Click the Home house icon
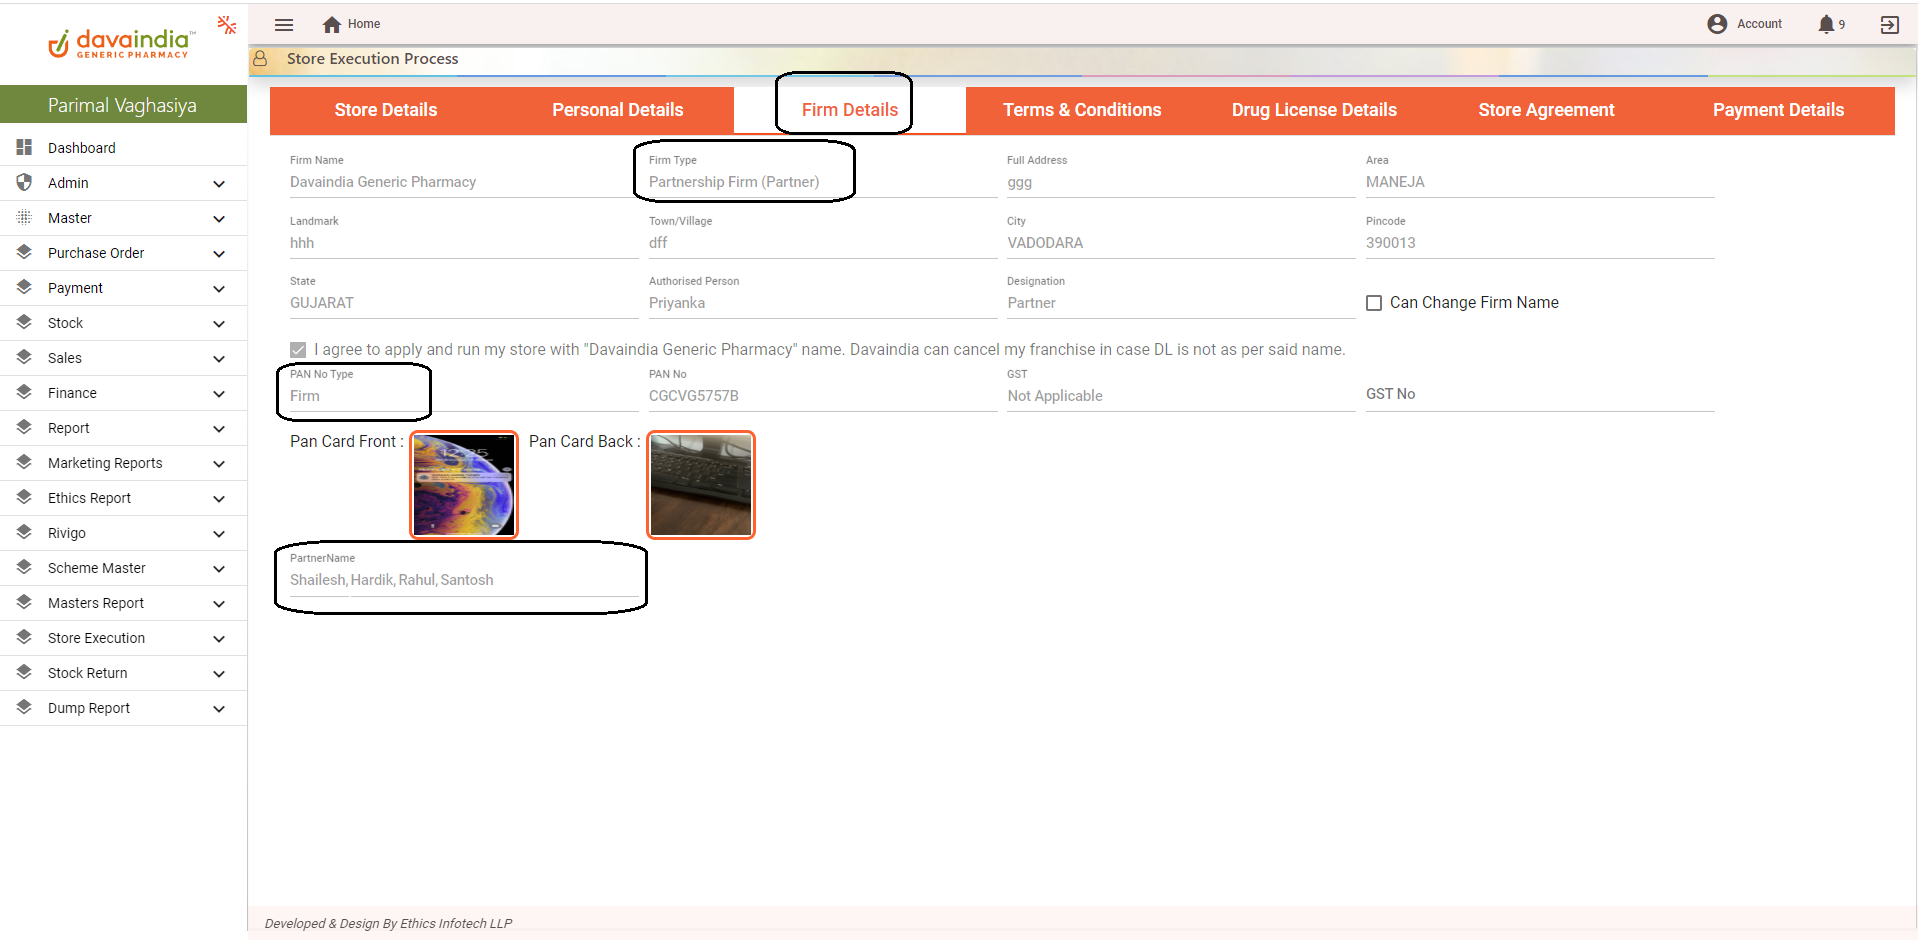 tap(332, 25)
